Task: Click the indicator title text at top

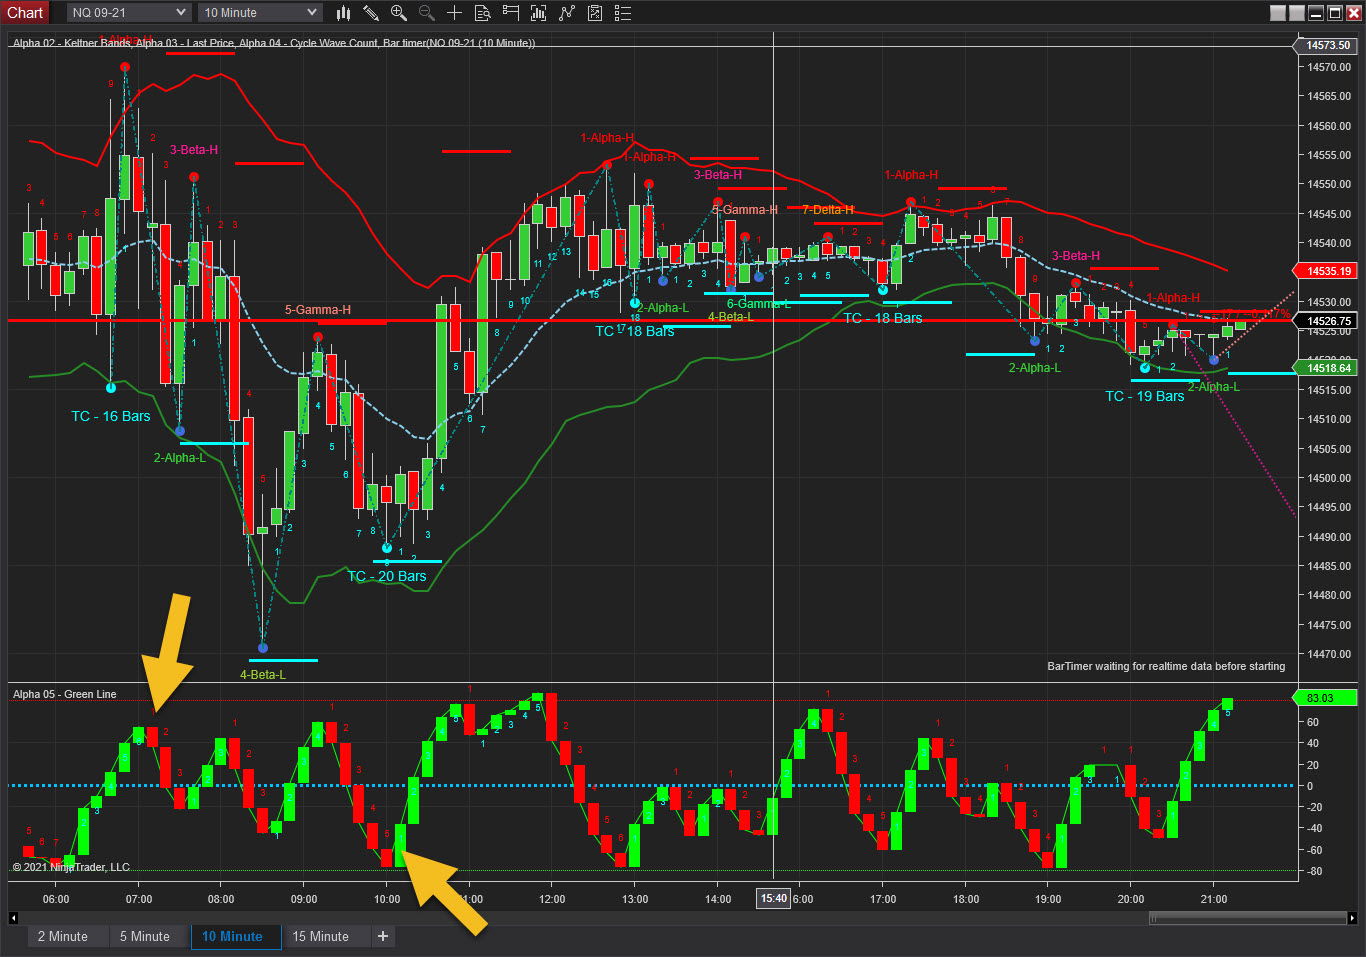Action: 273,43
